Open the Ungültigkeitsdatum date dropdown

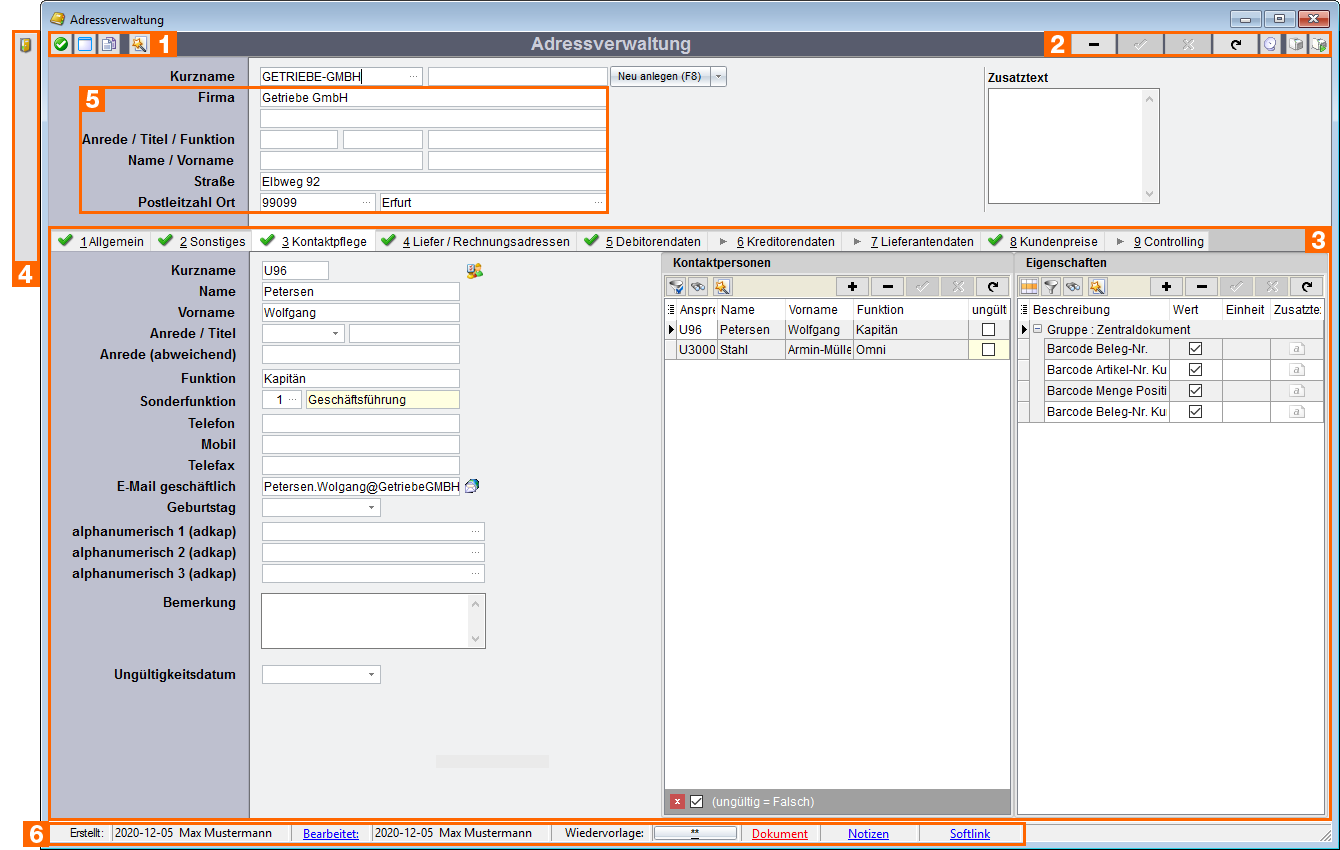[372, 675]
